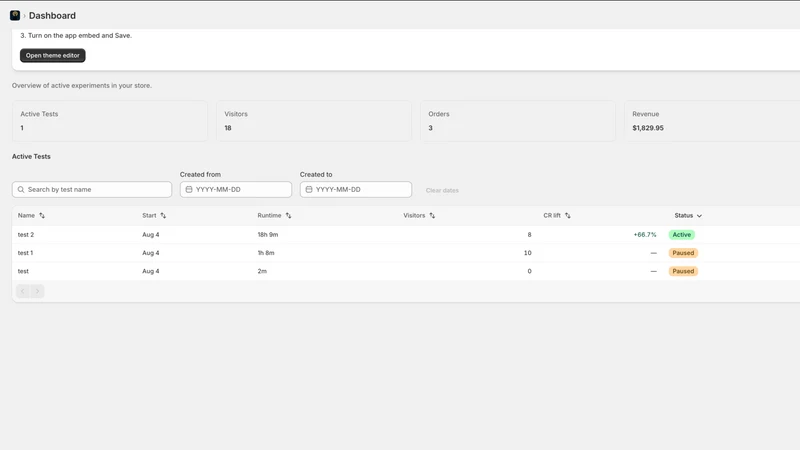Click the Runtime column header text

coord(269,215)
